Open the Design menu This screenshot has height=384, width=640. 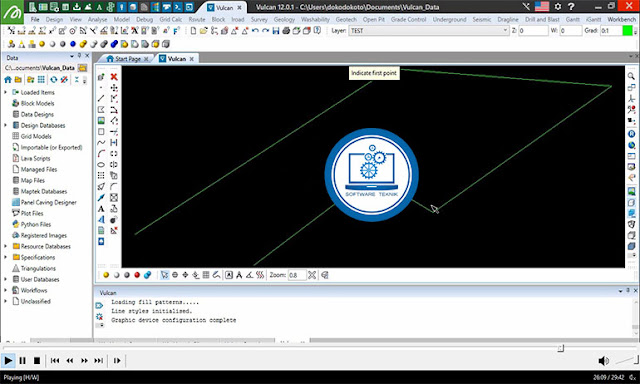(x=54, y=19)
